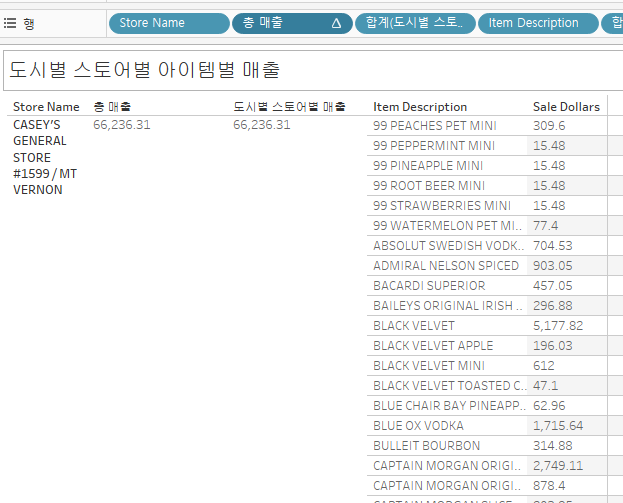Click the Store Name column header
The width and height of the screenshot is (623, 503).
(x=46, y=107)
